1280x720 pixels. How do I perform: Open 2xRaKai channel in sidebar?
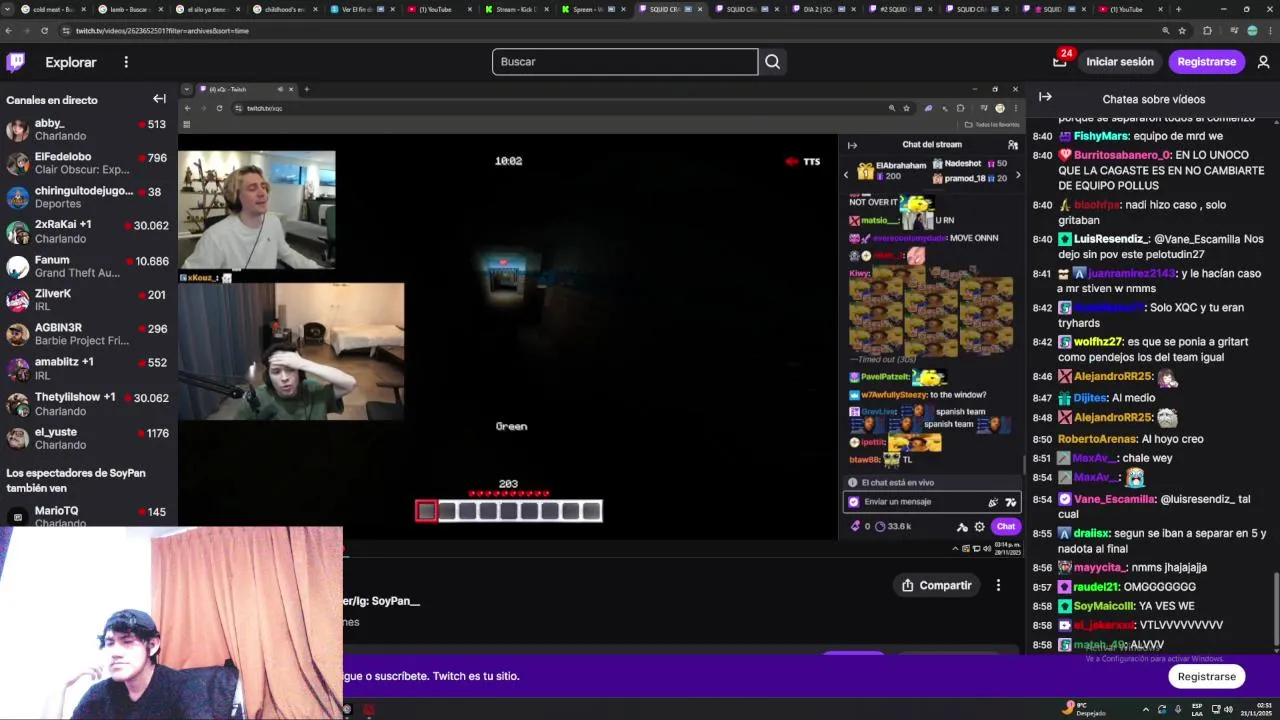(87, 231)
